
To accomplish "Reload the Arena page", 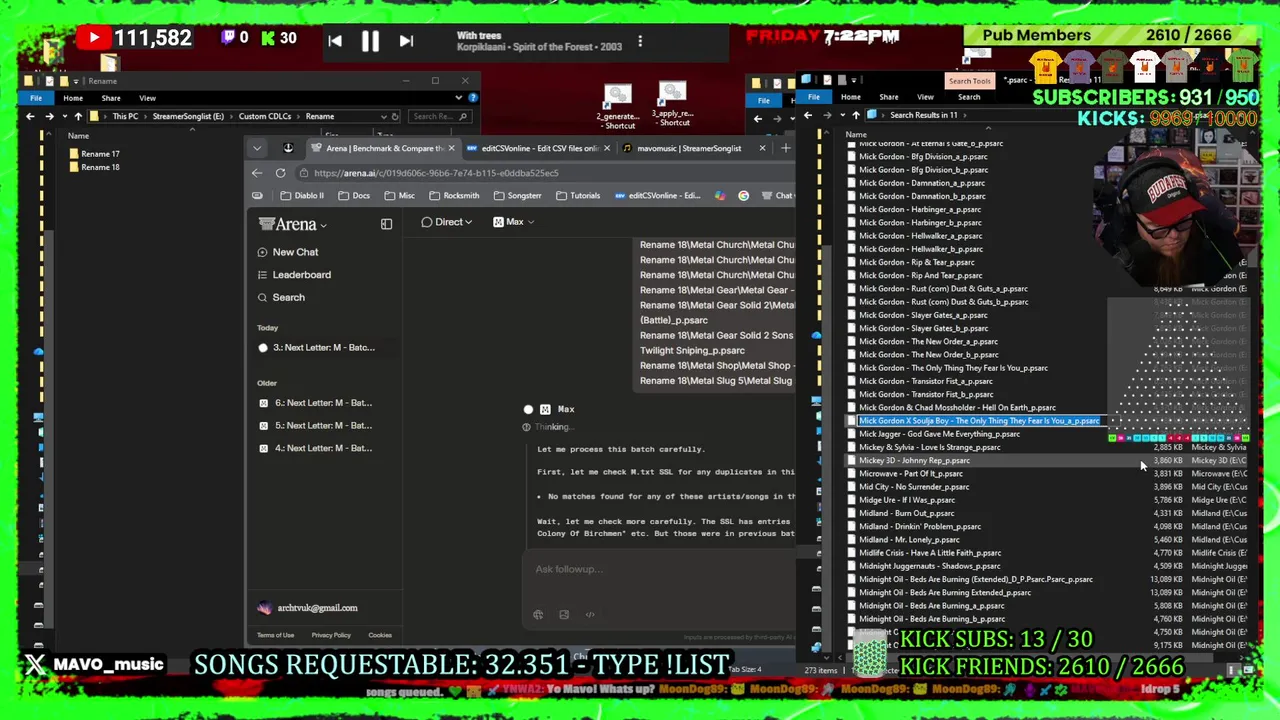I will (x=281, y=173).
